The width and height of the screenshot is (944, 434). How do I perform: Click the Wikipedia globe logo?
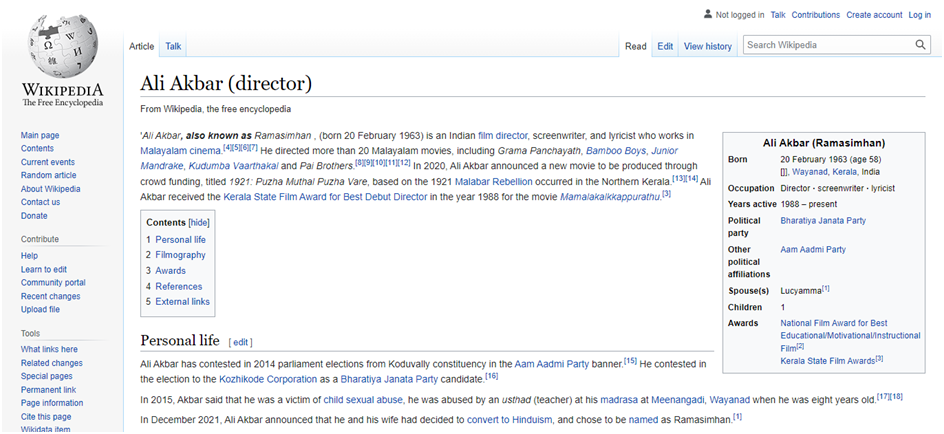click(63, 46)
